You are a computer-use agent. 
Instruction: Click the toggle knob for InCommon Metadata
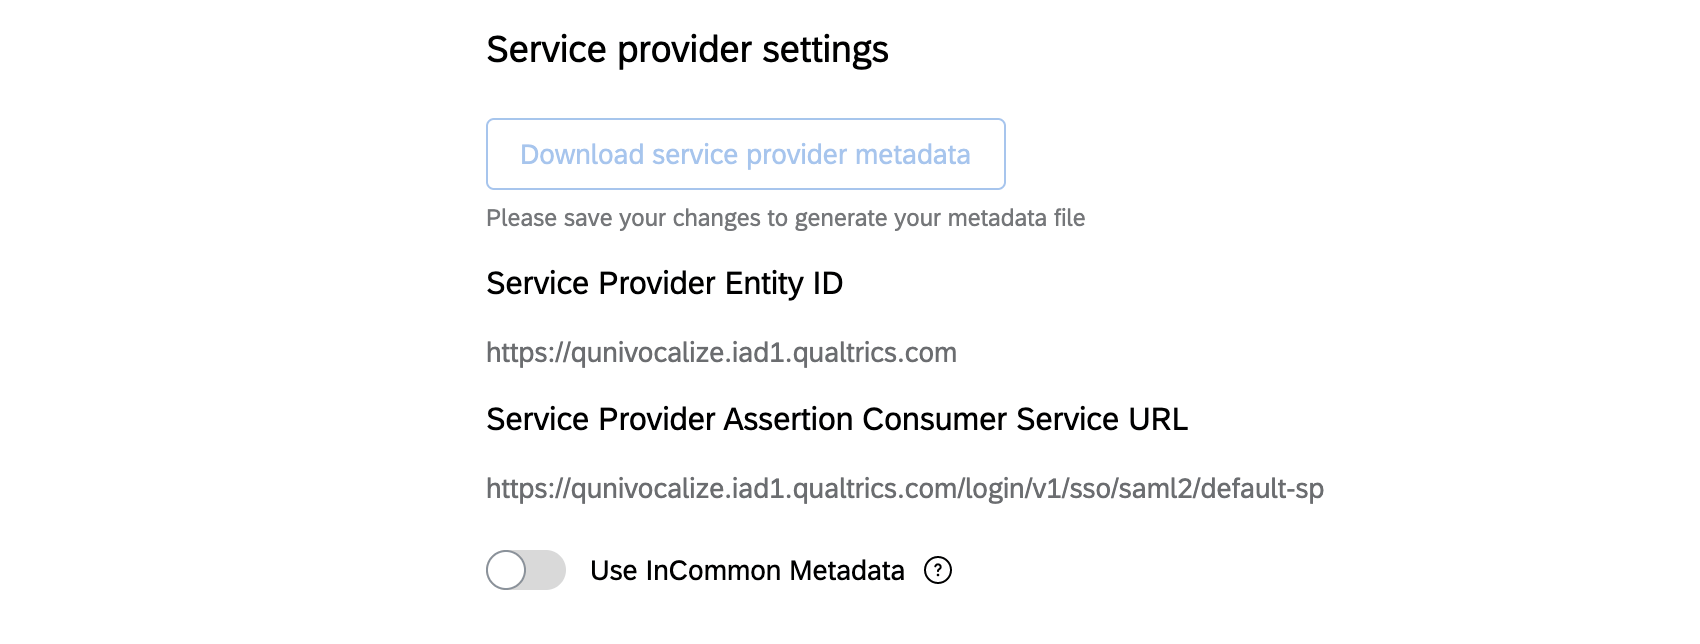513,570
